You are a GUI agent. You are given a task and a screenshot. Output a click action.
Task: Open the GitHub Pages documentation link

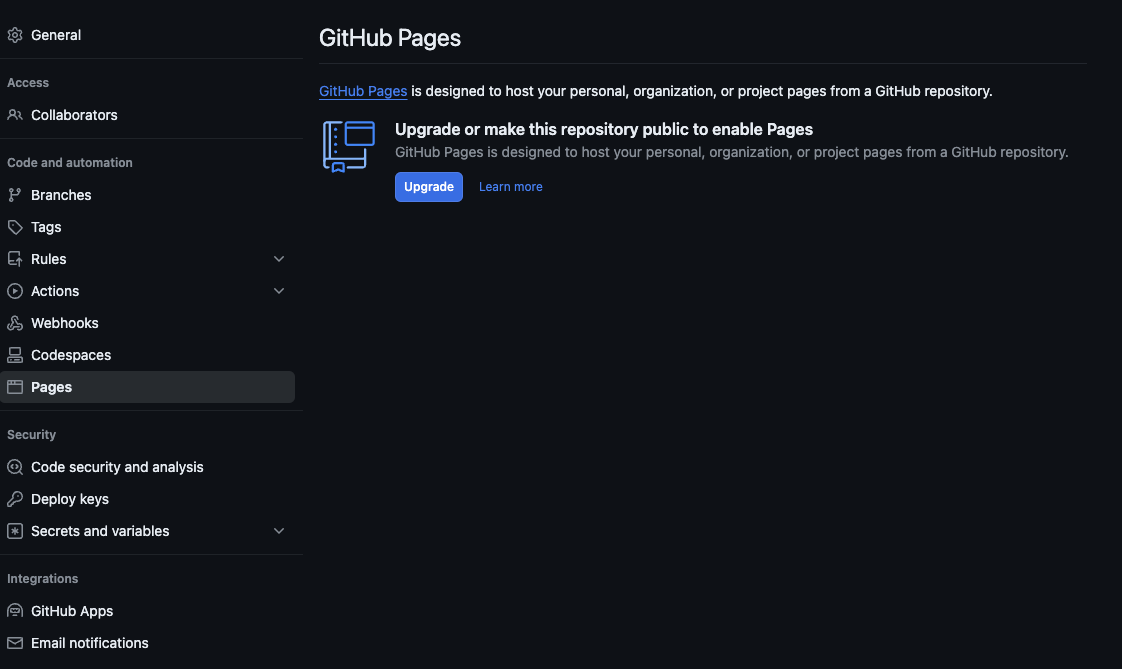pos(363,92)
